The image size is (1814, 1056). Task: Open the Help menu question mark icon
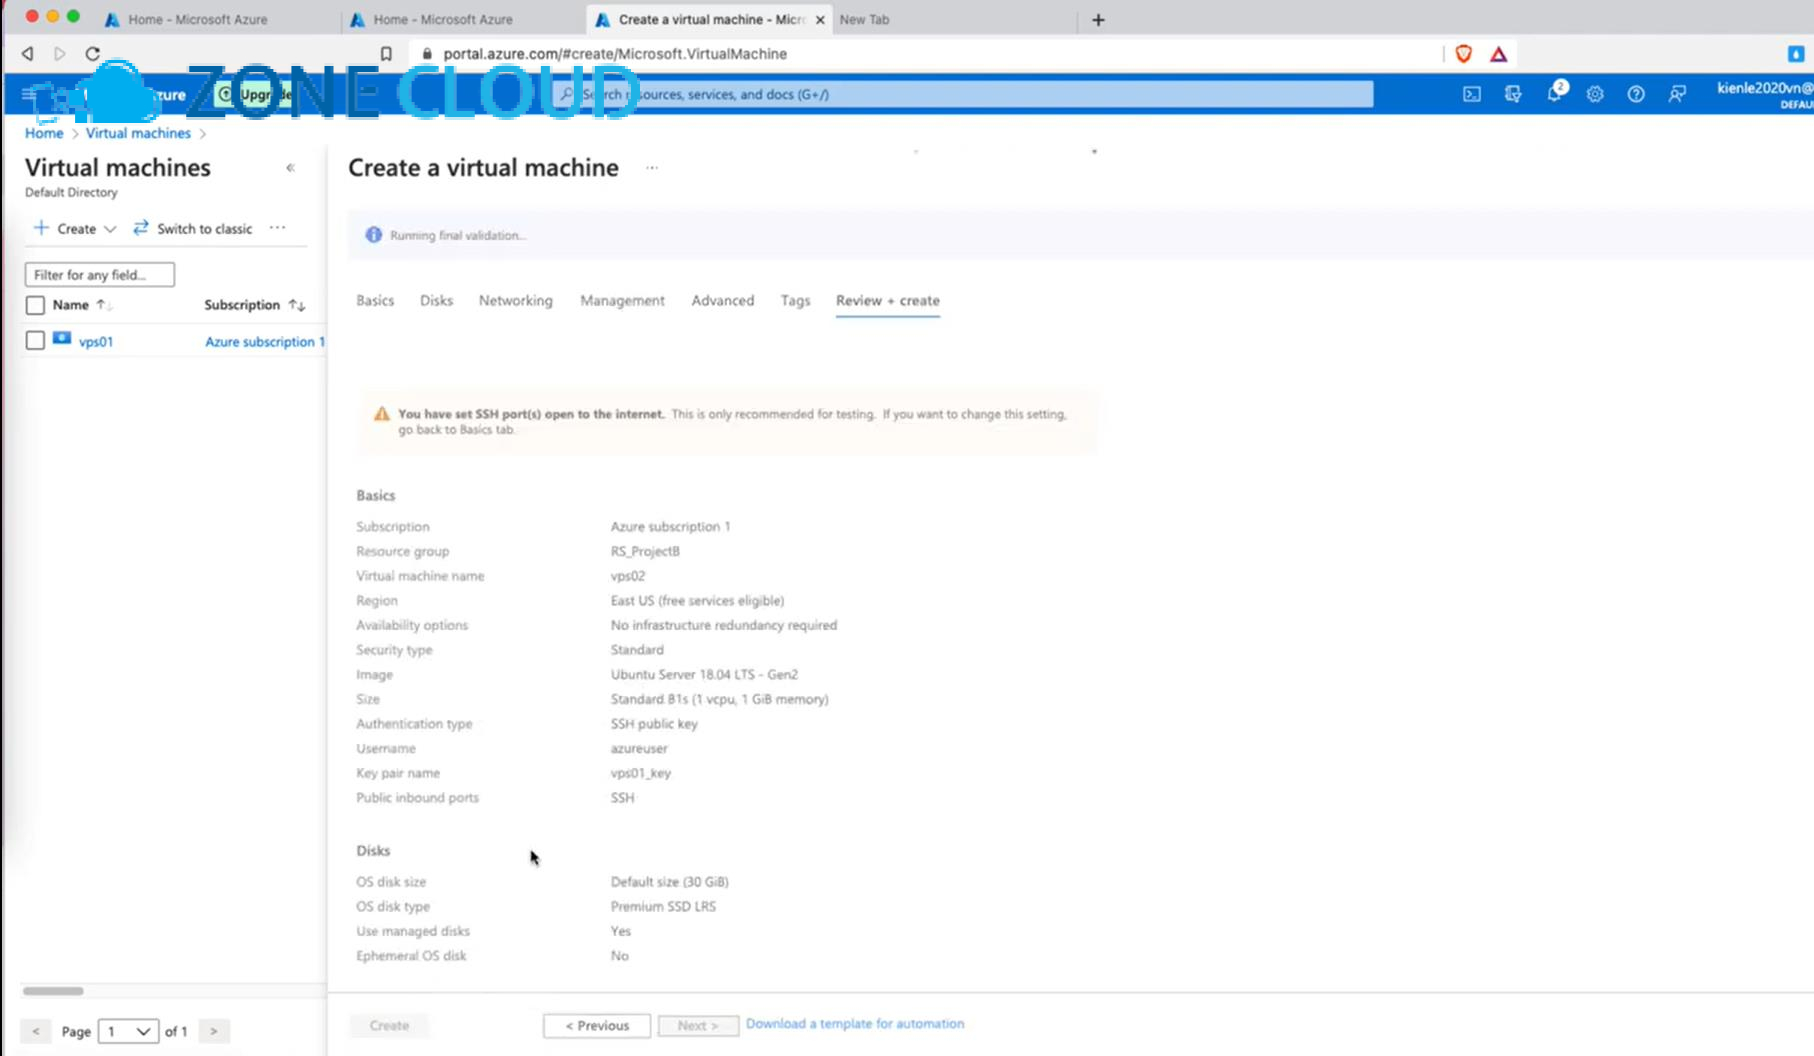click(x=1636, y=94)
